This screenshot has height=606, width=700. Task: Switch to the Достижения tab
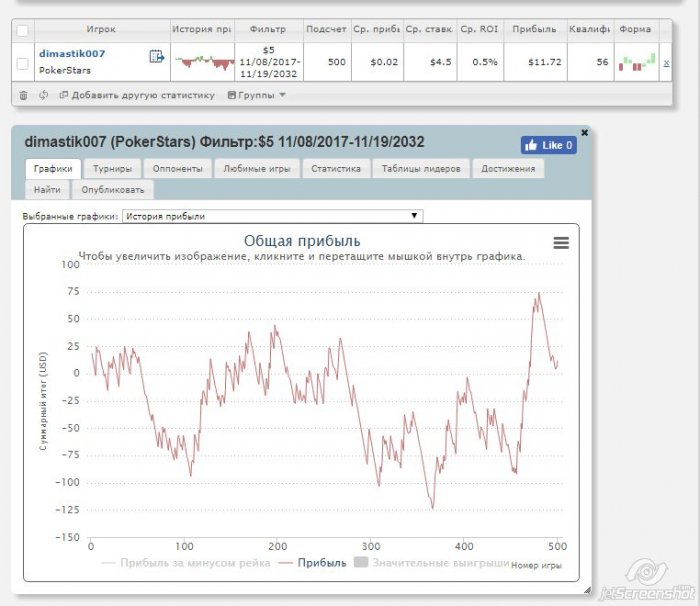point(508,169)
